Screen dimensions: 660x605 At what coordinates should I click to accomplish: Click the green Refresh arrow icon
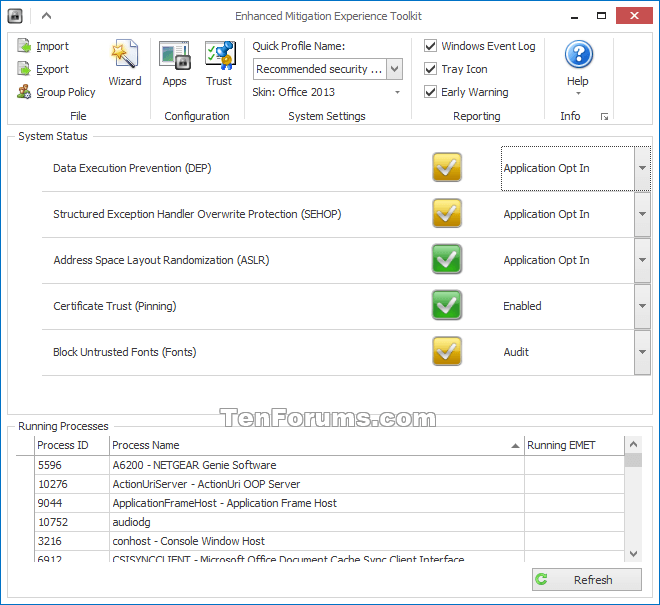pyautogui.click(x=541, y=579)
